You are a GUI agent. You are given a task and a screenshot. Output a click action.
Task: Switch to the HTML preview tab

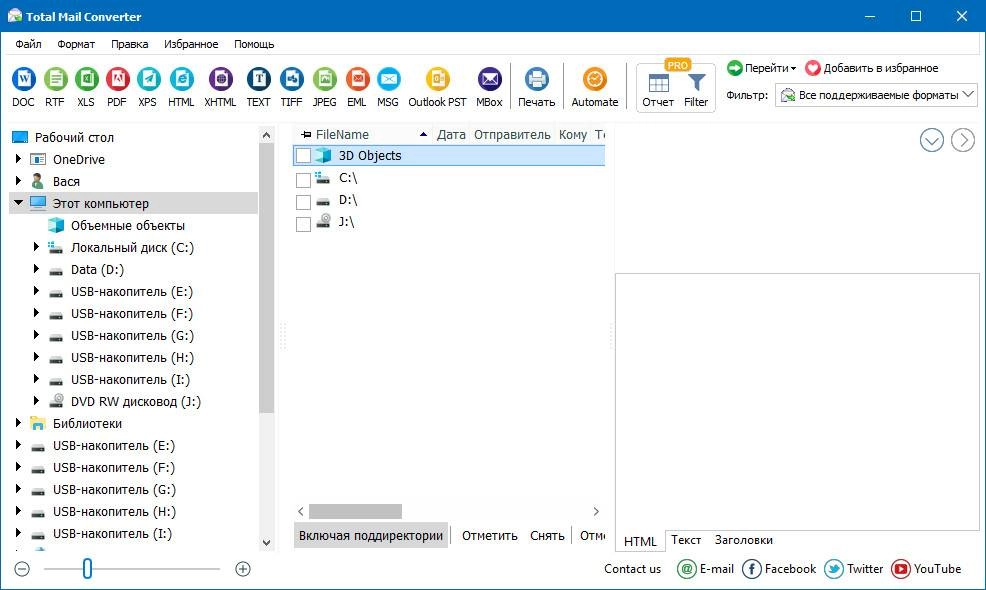tap(640, 541)
